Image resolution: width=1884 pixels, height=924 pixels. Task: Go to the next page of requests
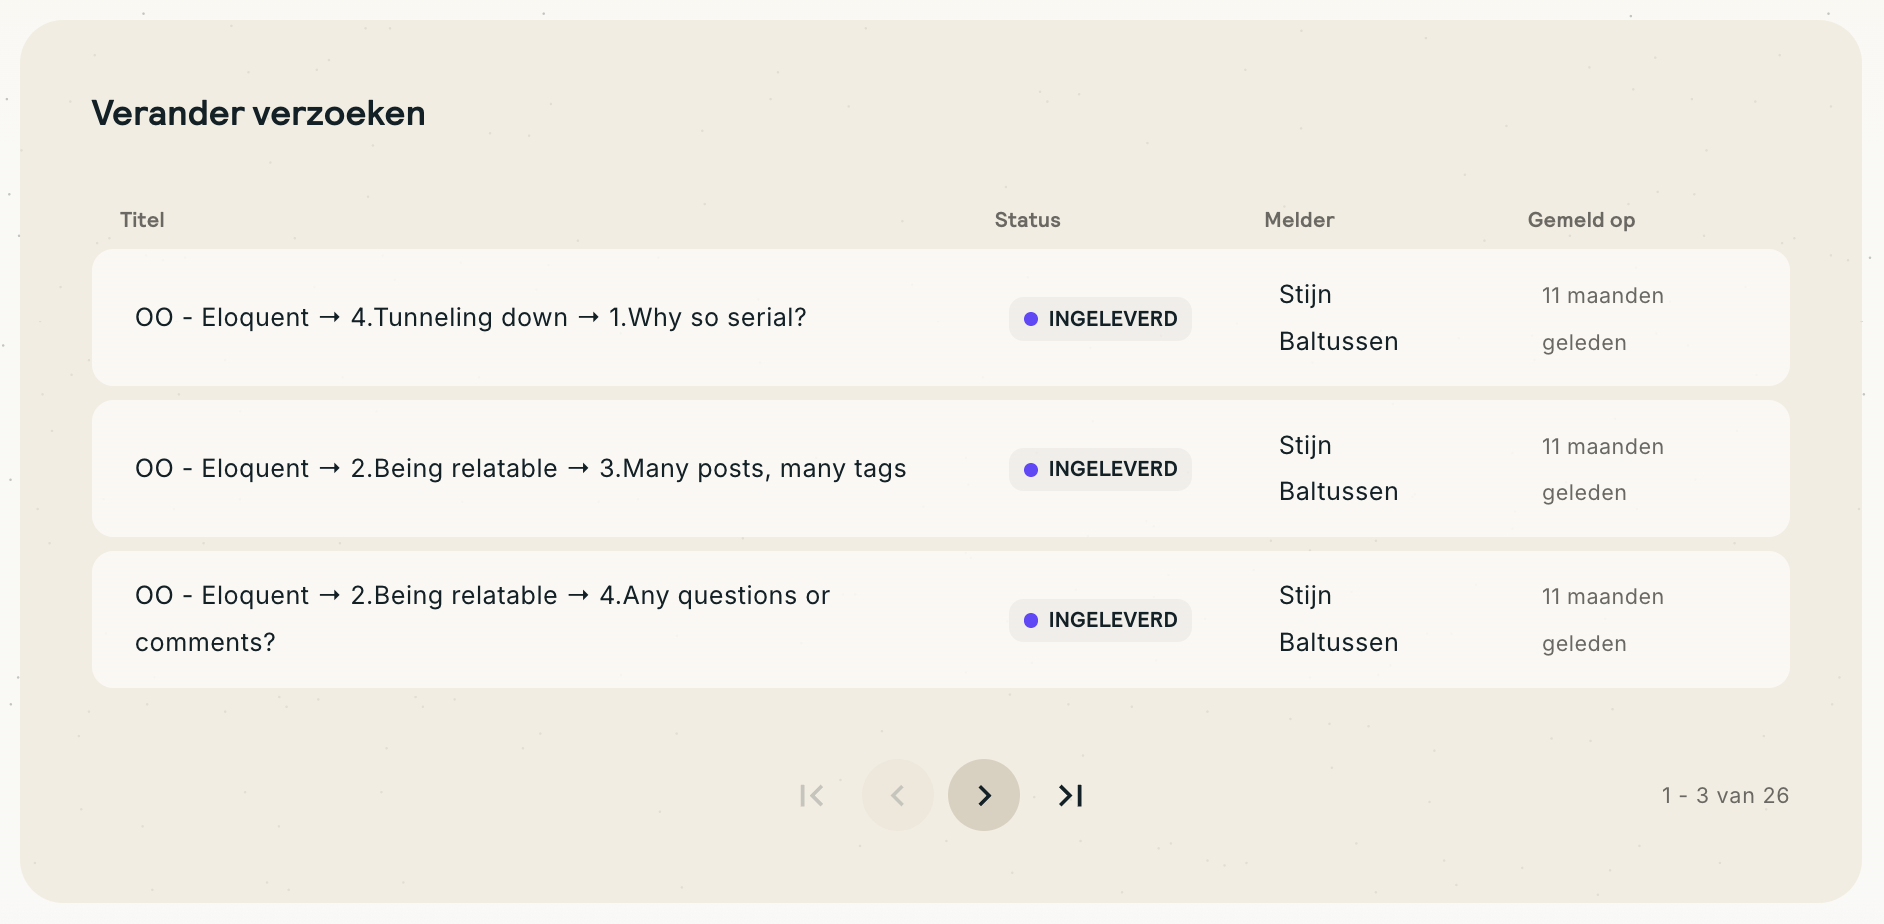coord(983,795)
